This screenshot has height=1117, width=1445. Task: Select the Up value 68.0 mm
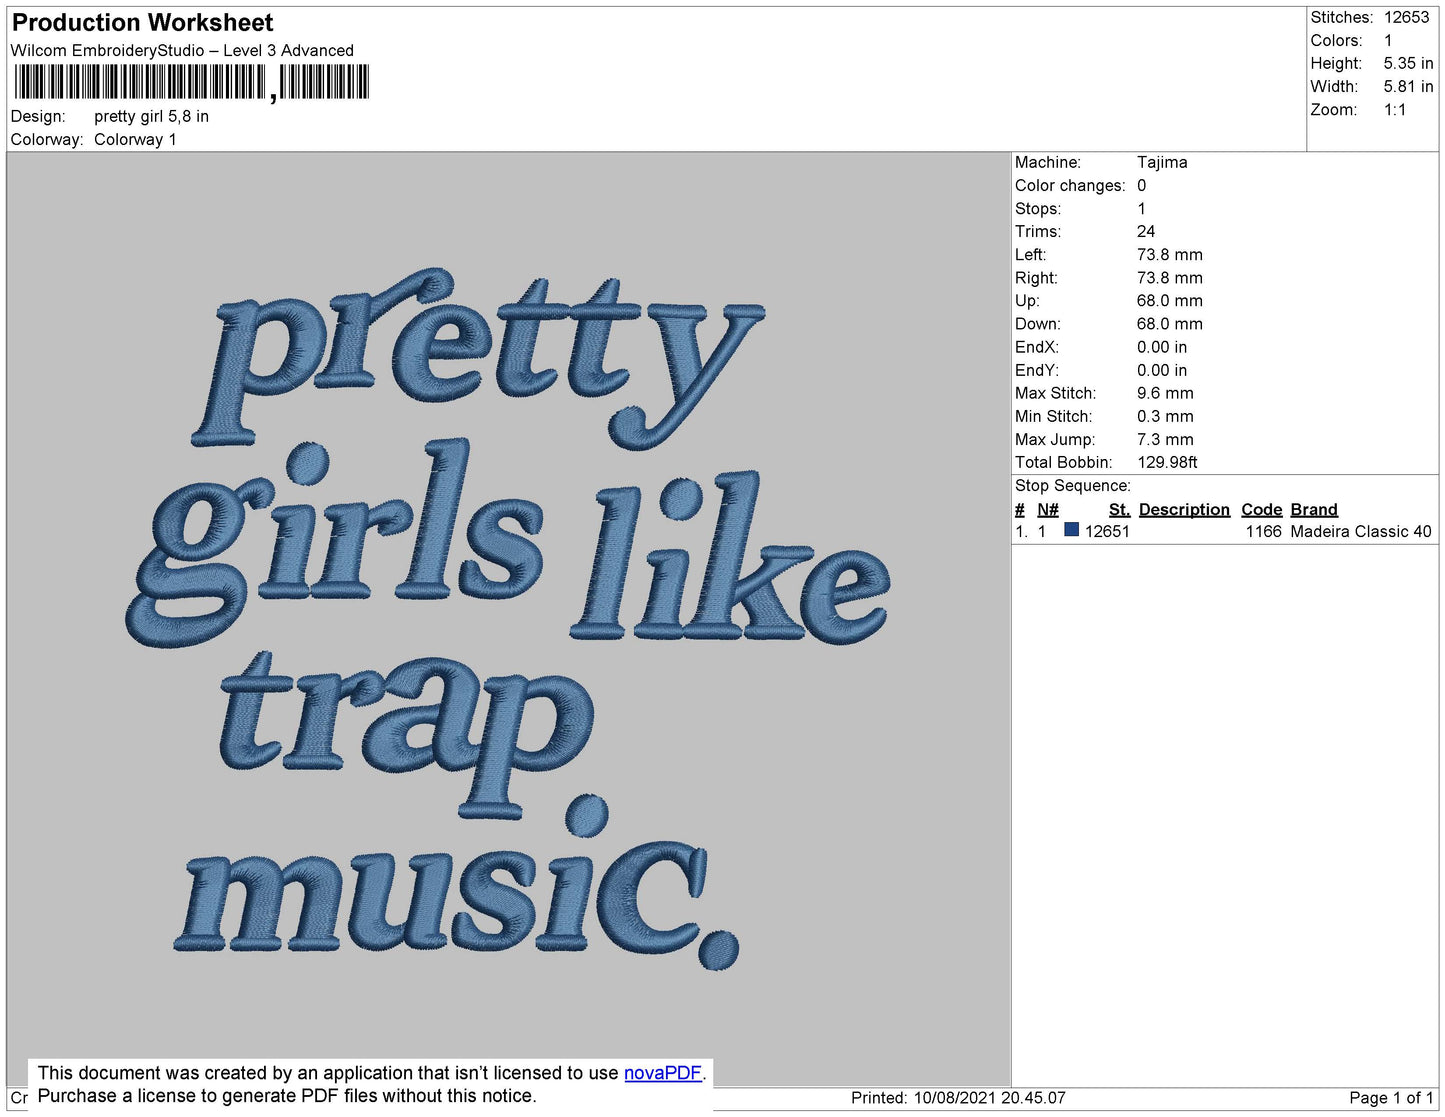coord(1169,301)
